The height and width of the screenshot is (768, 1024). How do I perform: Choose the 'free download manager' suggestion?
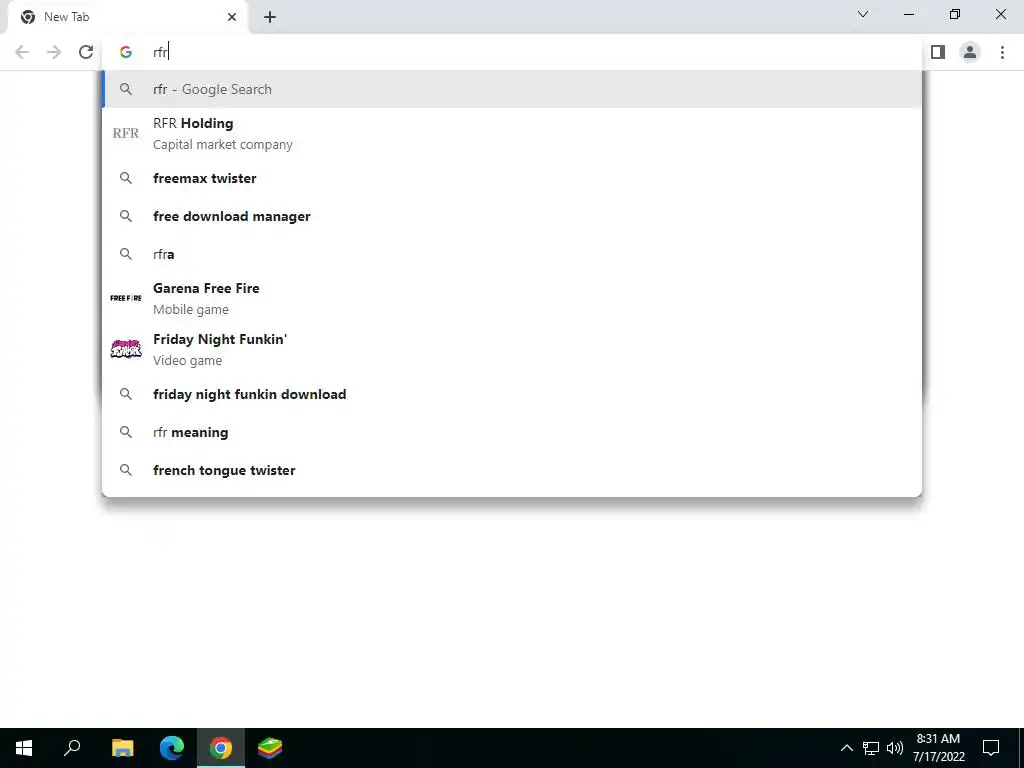pyautogui.click(x=512, y=216)
